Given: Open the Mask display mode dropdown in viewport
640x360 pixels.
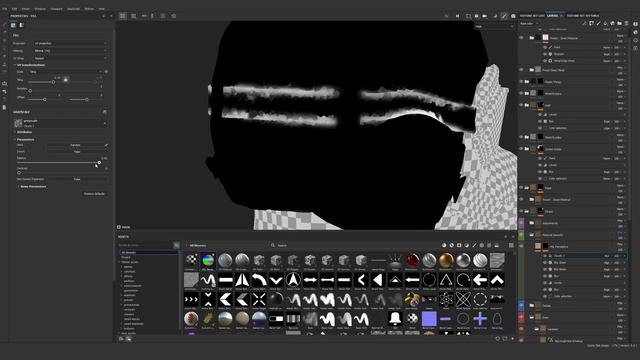Looking at the screenshot, I should tap(494, 27).
